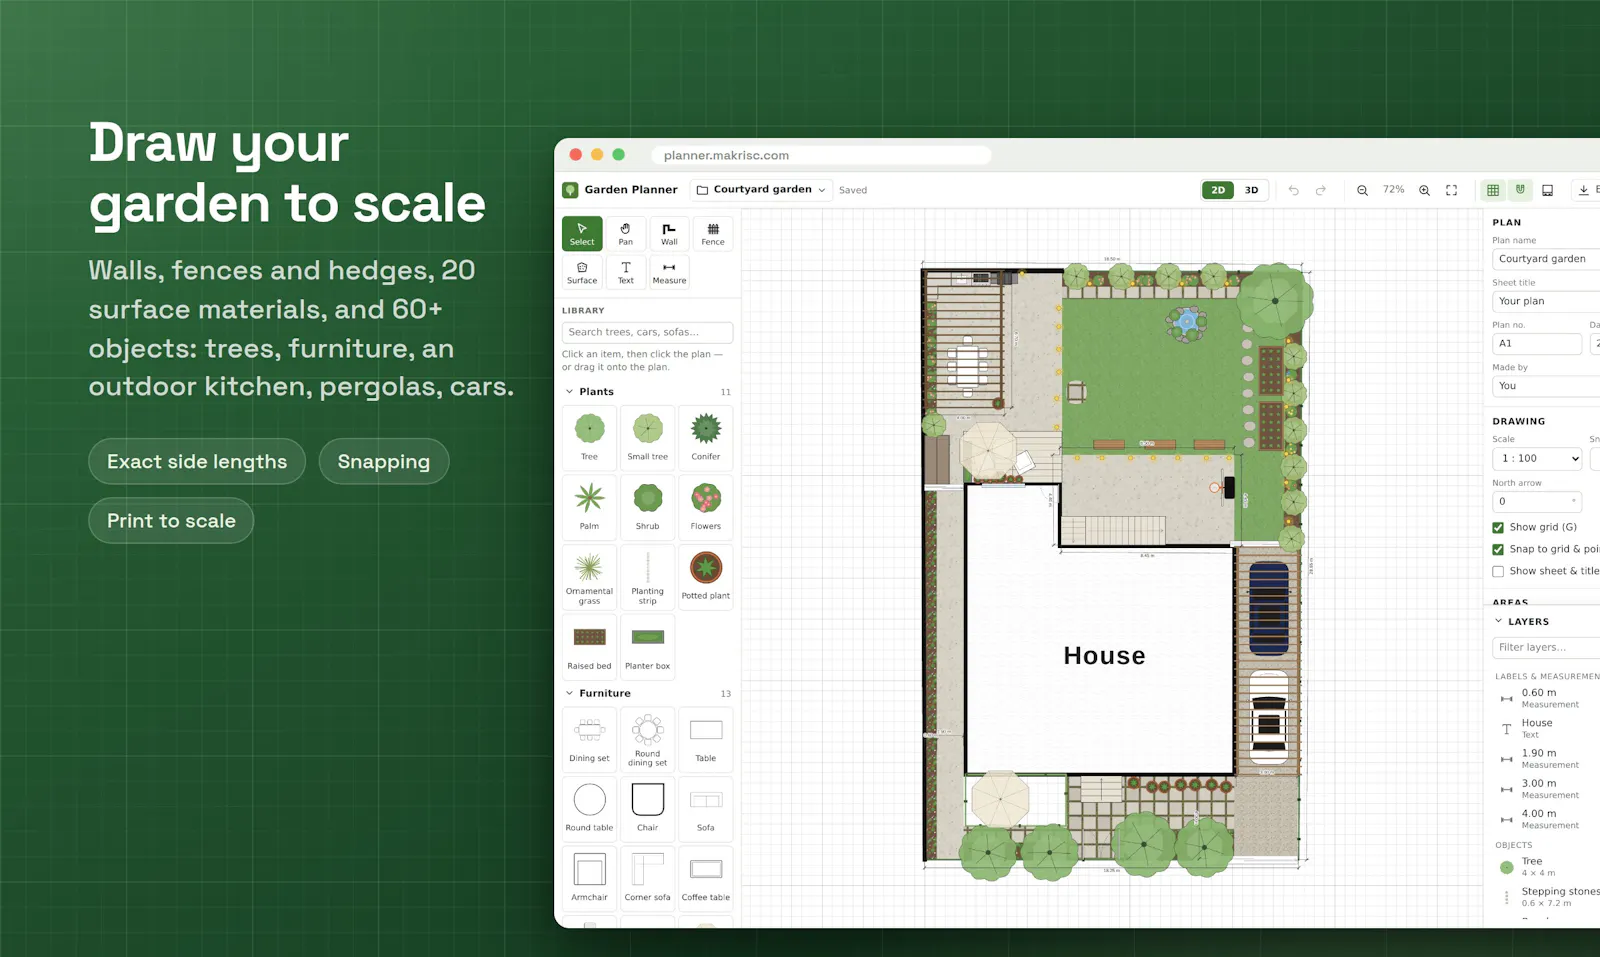
Task: Select the Raised bed item
Action: [590, 646]
